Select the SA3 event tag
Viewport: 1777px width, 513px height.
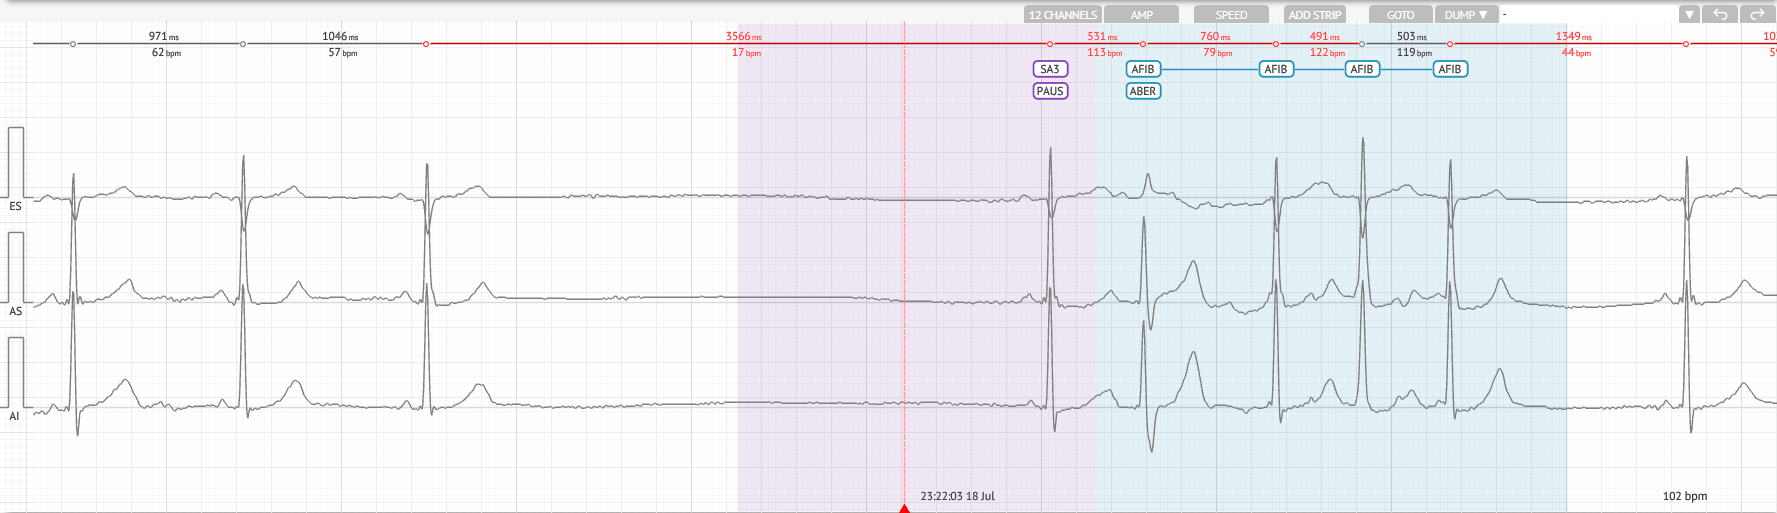(x=1050, y=69)
